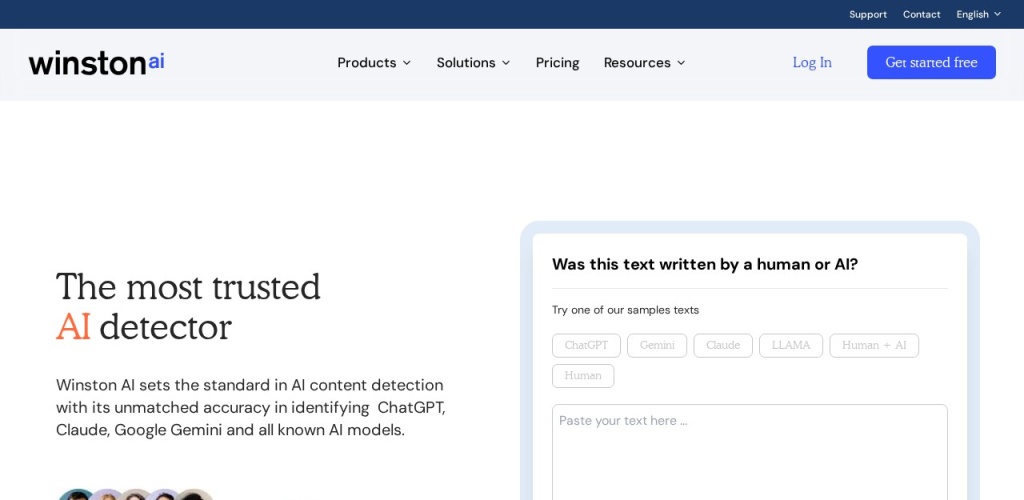Expand the Solutions menu
This screenshot has height=500, width=1024.
coord(473,62)
